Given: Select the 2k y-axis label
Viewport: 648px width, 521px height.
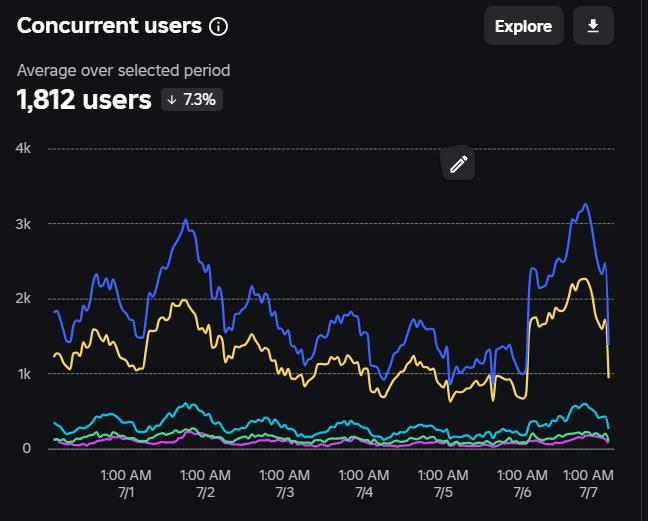Looking at the screenshot, I should click(x=25, y=298).
